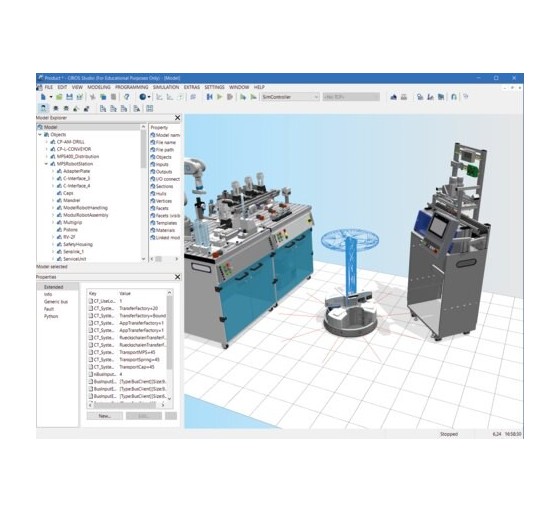The image size is (560, 513).
Task: Click the Value column header
Action: [x=125, y=293]
